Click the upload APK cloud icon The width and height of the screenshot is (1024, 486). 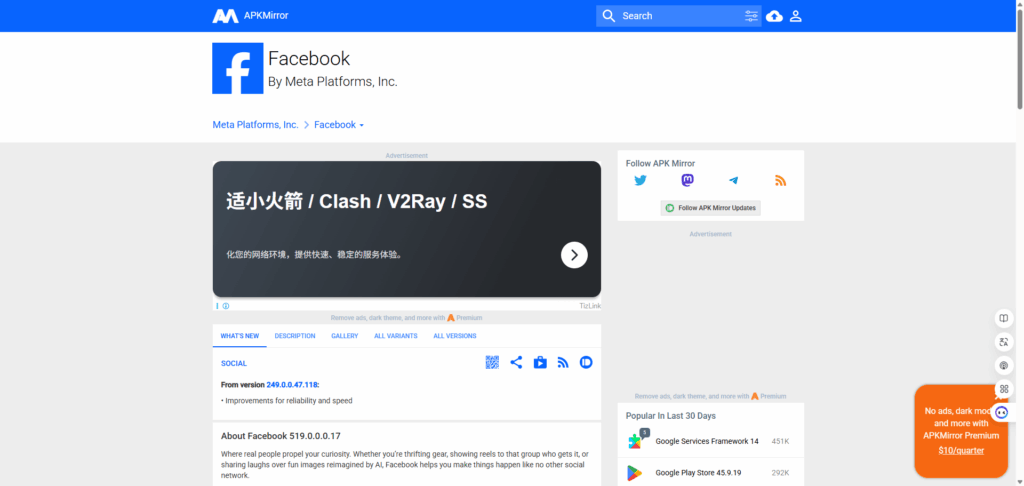(x=775, y=16)
